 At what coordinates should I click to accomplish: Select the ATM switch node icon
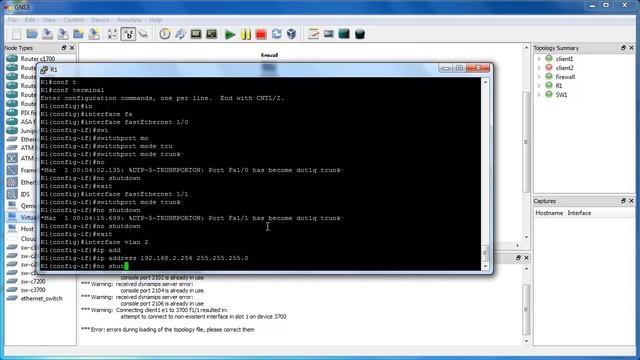[12, 158]
